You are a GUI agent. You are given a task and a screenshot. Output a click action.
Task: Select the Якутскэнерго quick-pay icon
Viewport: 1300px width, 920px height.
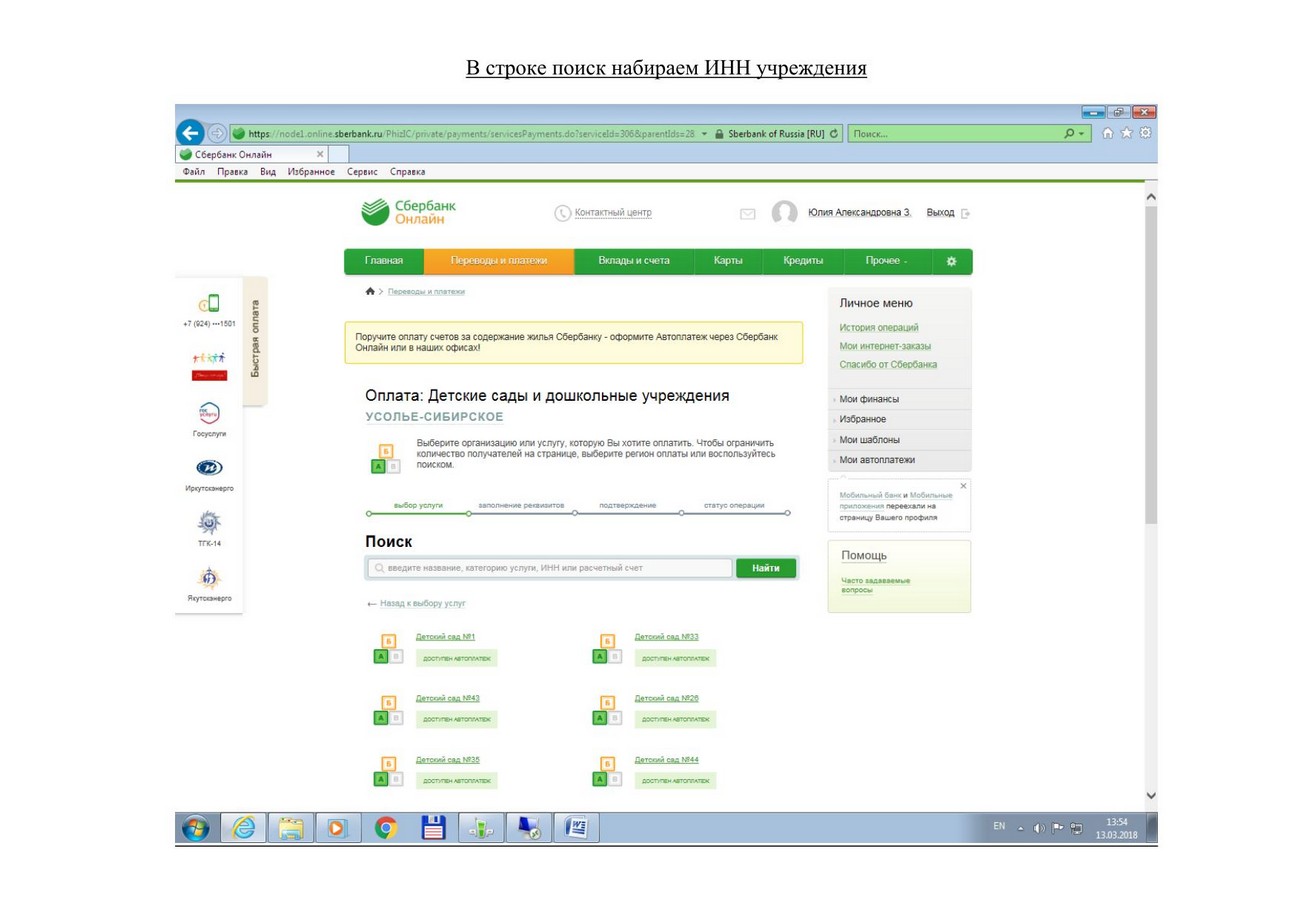click(x=209, y=577)
